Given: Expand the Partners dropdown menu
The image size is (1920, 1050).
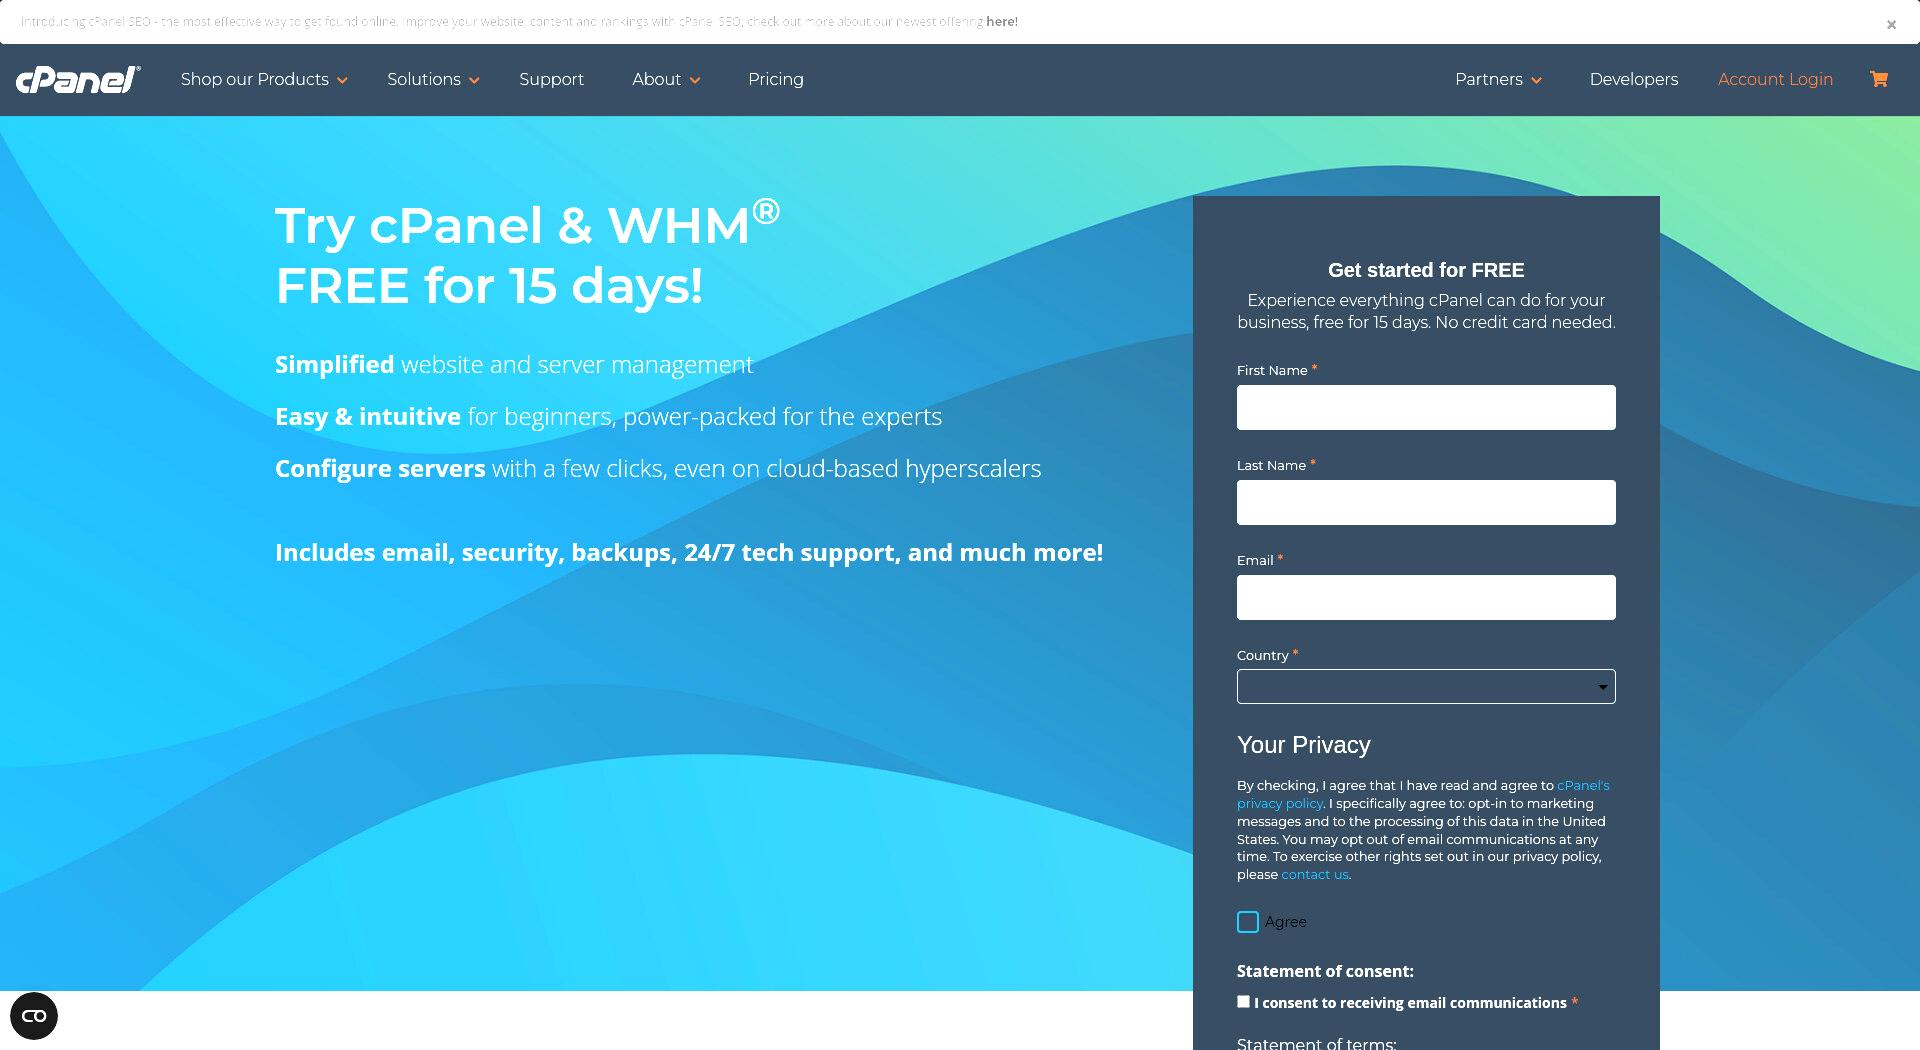Looking at the screenshot, I should (x=1498, y=79).
